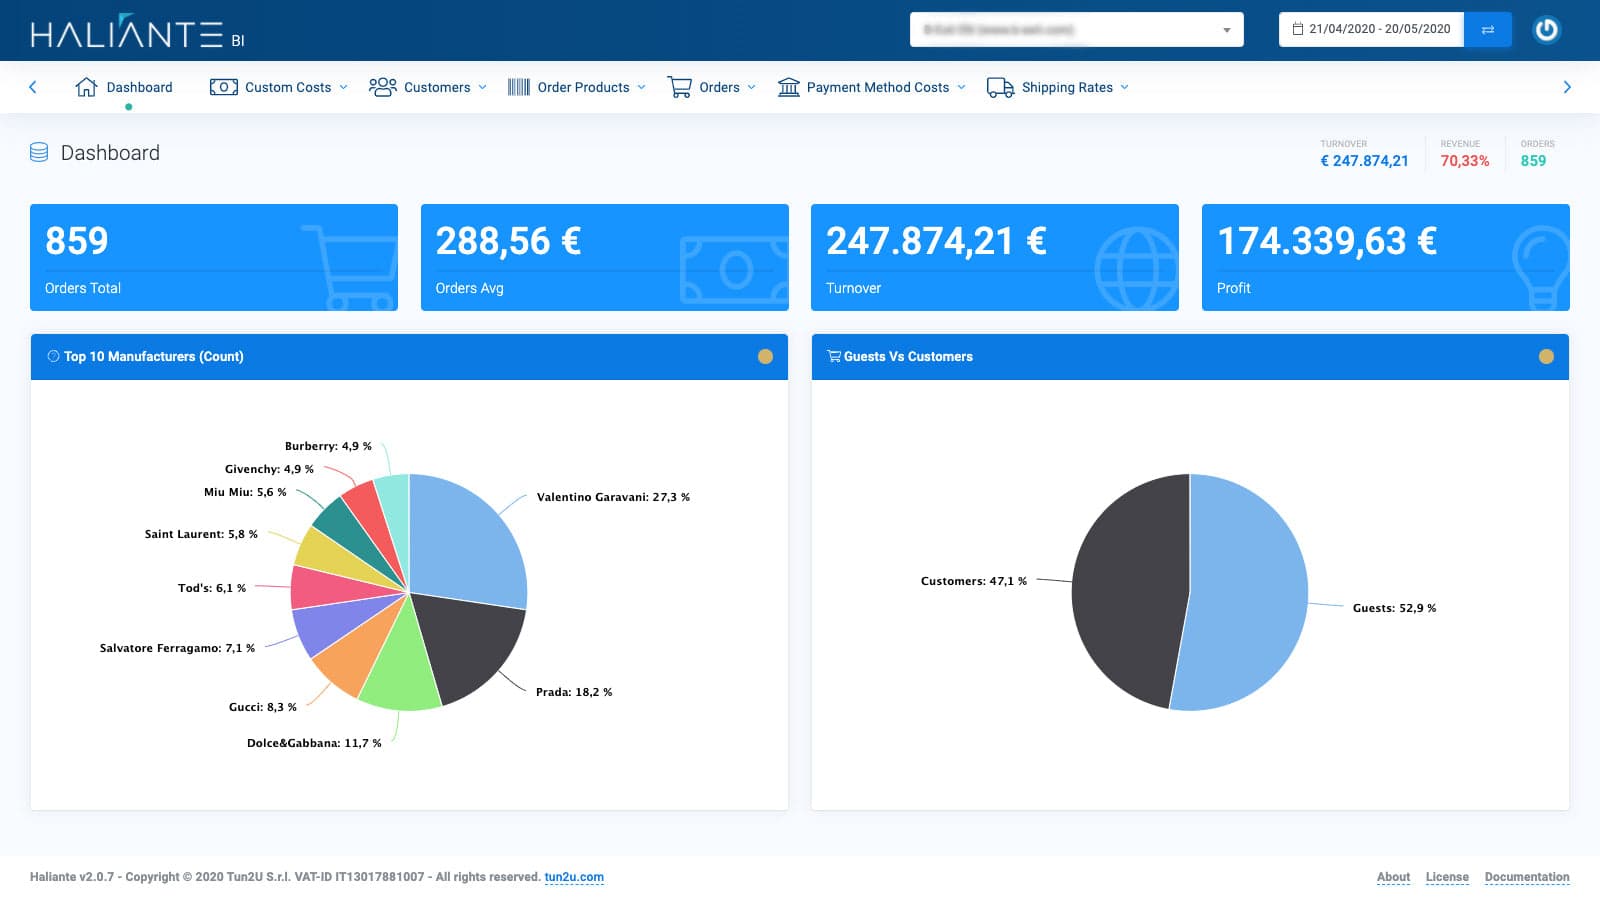This screenshot has height=900, width=1600.
Task: Select the Customers people icon
Action: (383, 87)
